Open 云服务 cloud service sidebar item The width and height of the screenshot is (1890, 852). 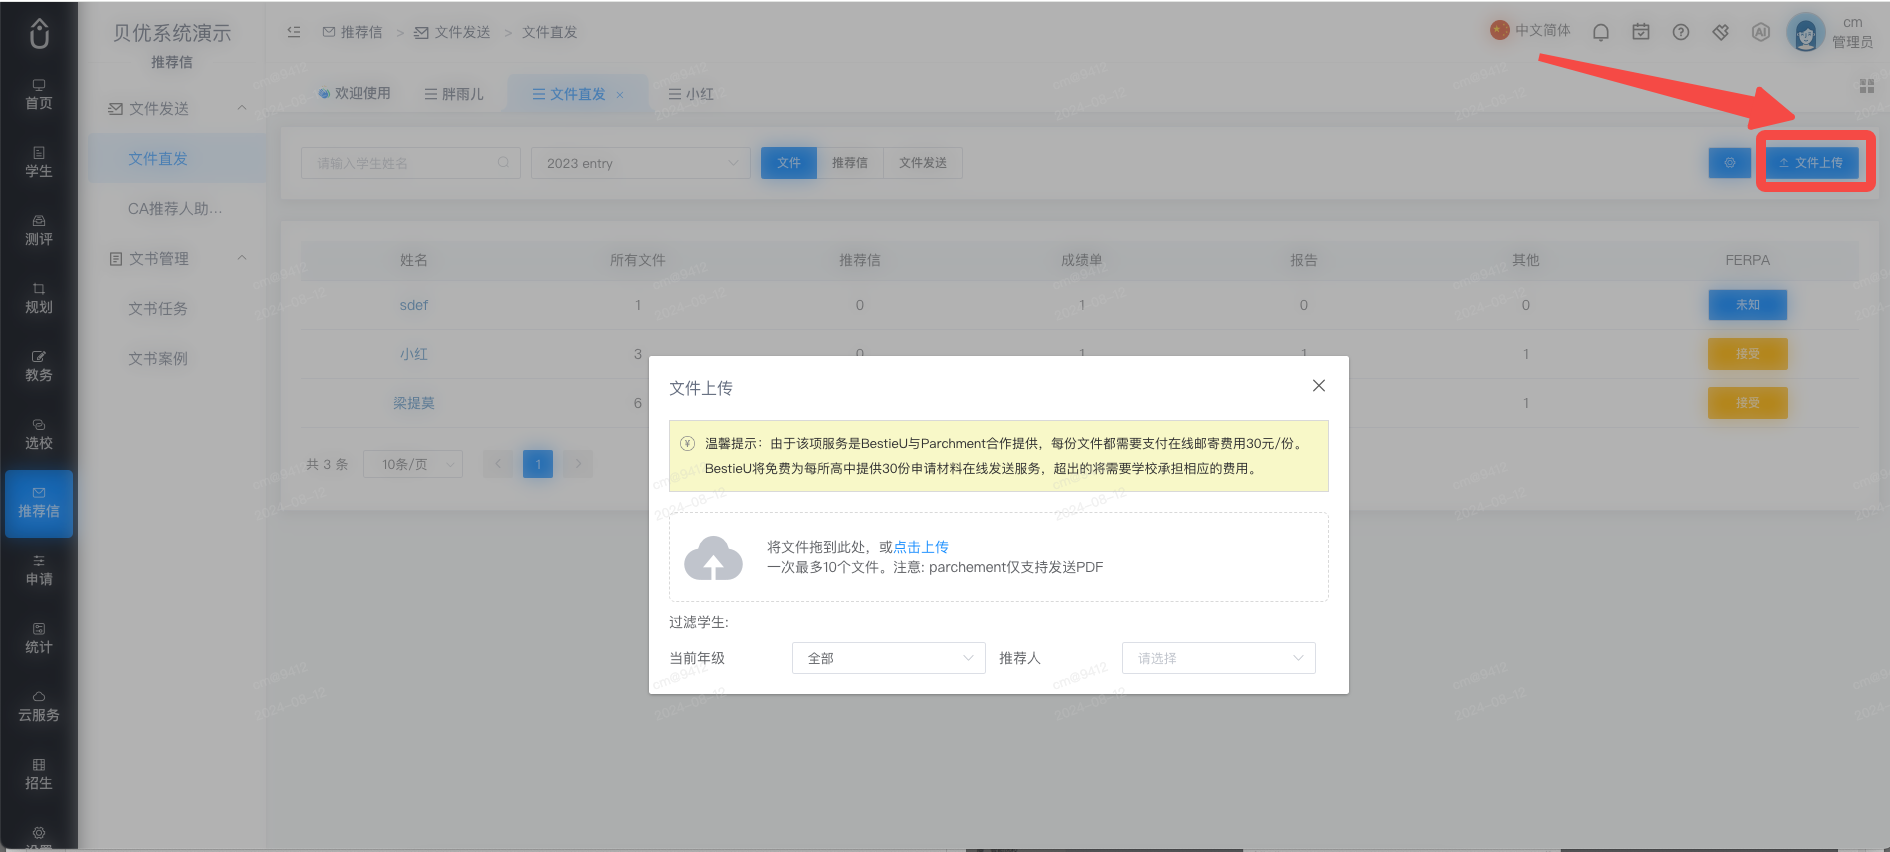coord(39,706)
